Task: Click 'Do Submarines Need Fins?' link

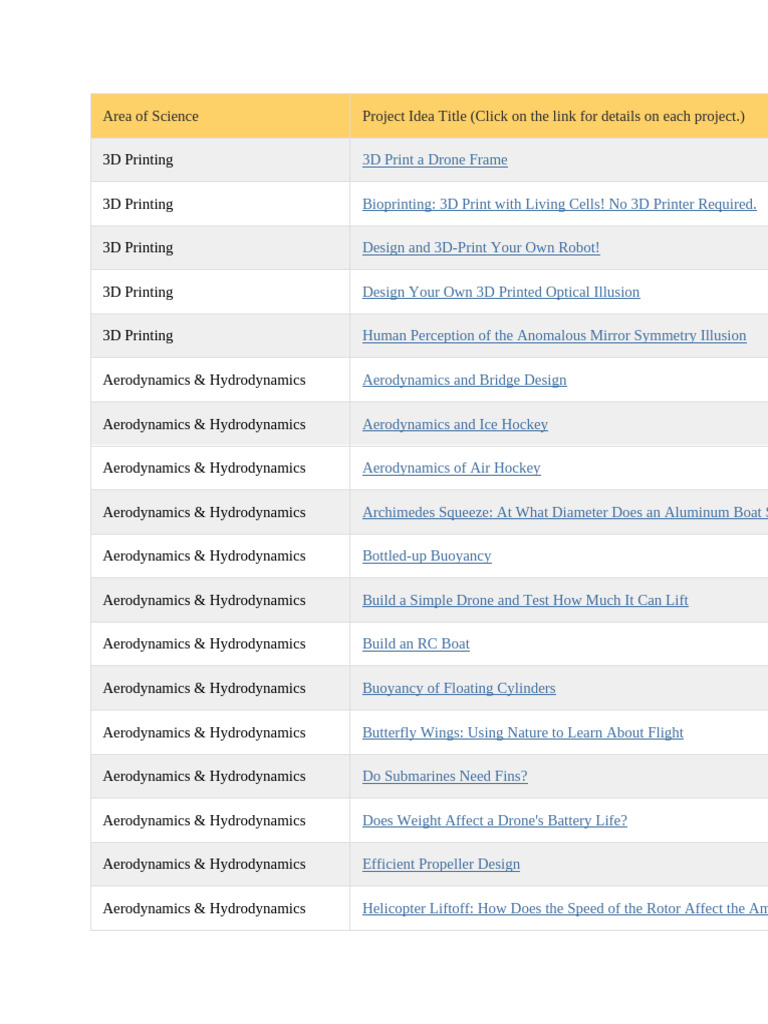Action: pyautogui.click(x=445, y=776)
